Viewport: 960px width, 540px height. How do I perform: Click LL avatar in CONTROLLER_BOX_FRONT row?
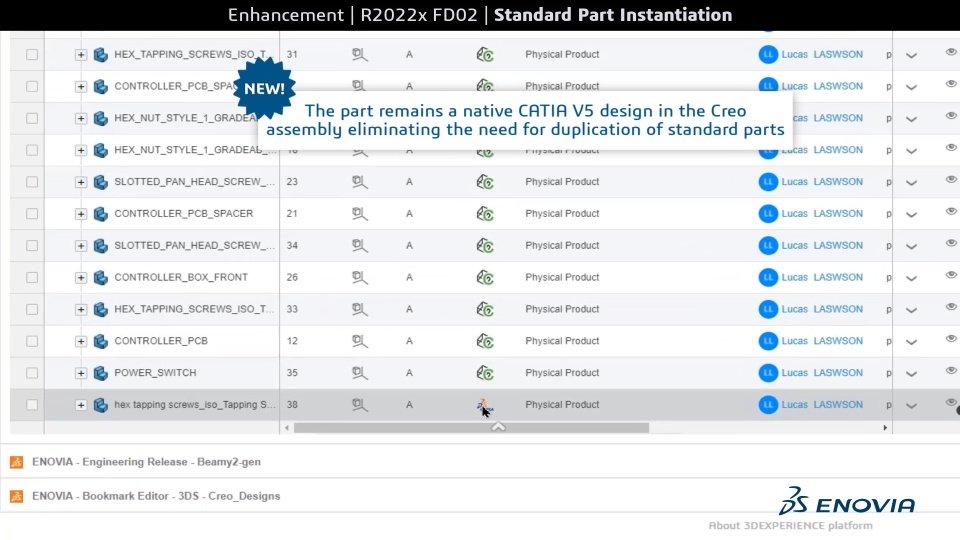(768, 277)
